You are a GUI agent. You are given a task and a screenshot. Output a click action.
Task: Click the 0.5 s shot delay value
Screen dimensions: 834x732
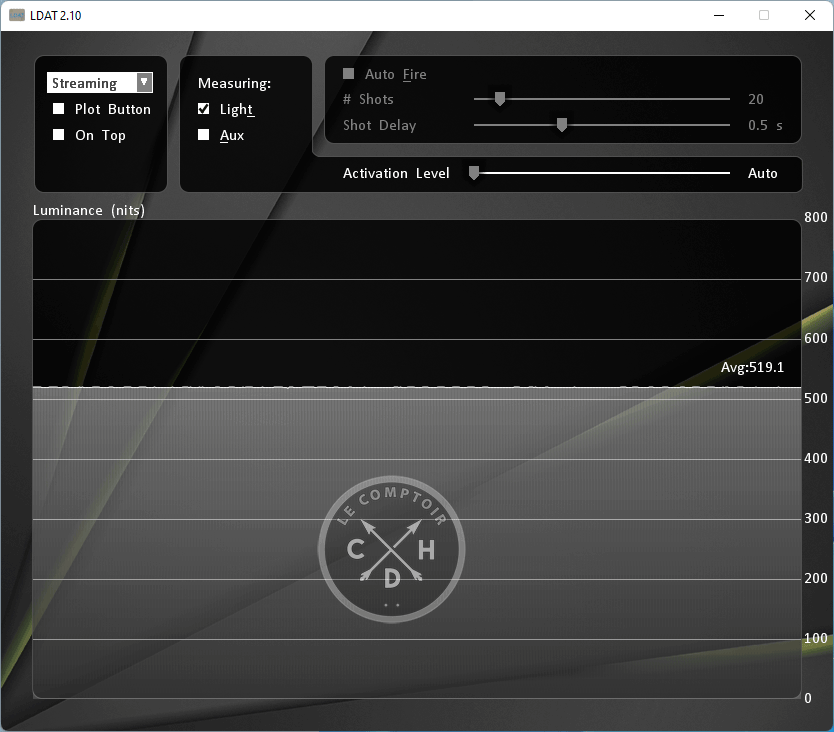coord(765,125)
